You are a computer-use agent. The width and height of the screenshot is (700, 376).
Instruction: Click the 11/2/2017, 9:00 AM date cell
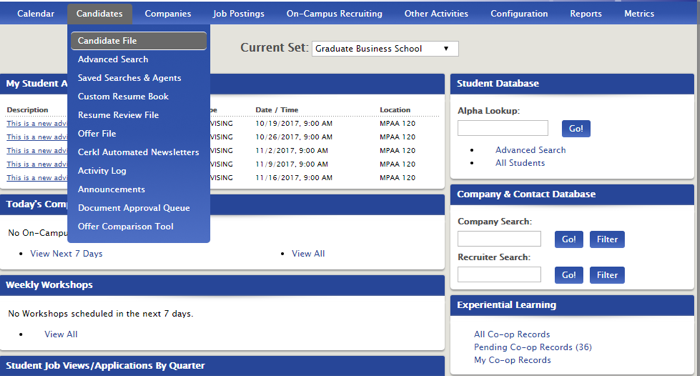[x=292, y=151]
